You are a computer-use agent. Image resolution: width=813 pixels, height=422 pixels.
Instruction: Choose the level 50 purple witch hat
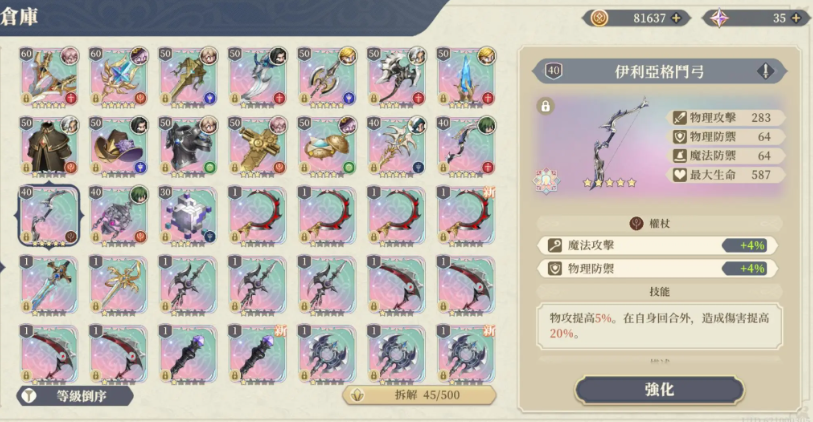click(118, 145)
